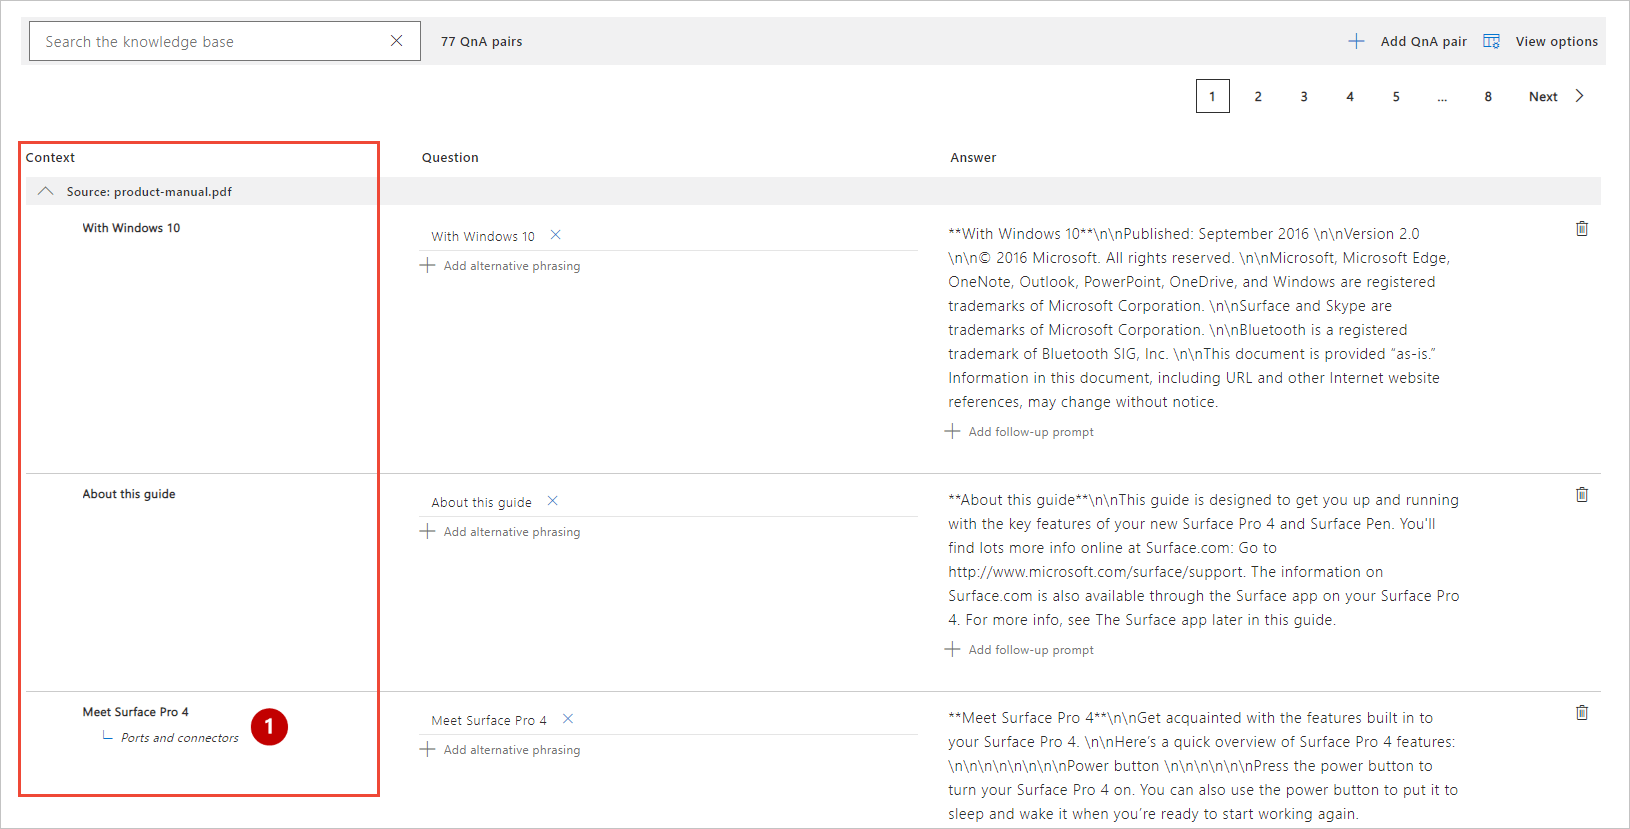Click the pagination ellipsis
Viewport: 1630px width, 829px height.
coord(1442,97)
